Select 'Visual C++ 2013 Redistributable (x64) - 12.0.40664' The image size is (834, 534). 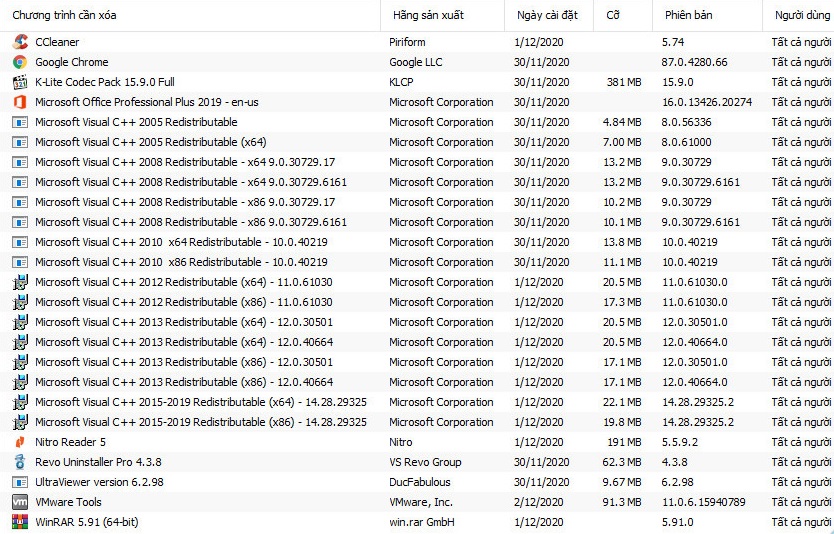coord(184,342)
